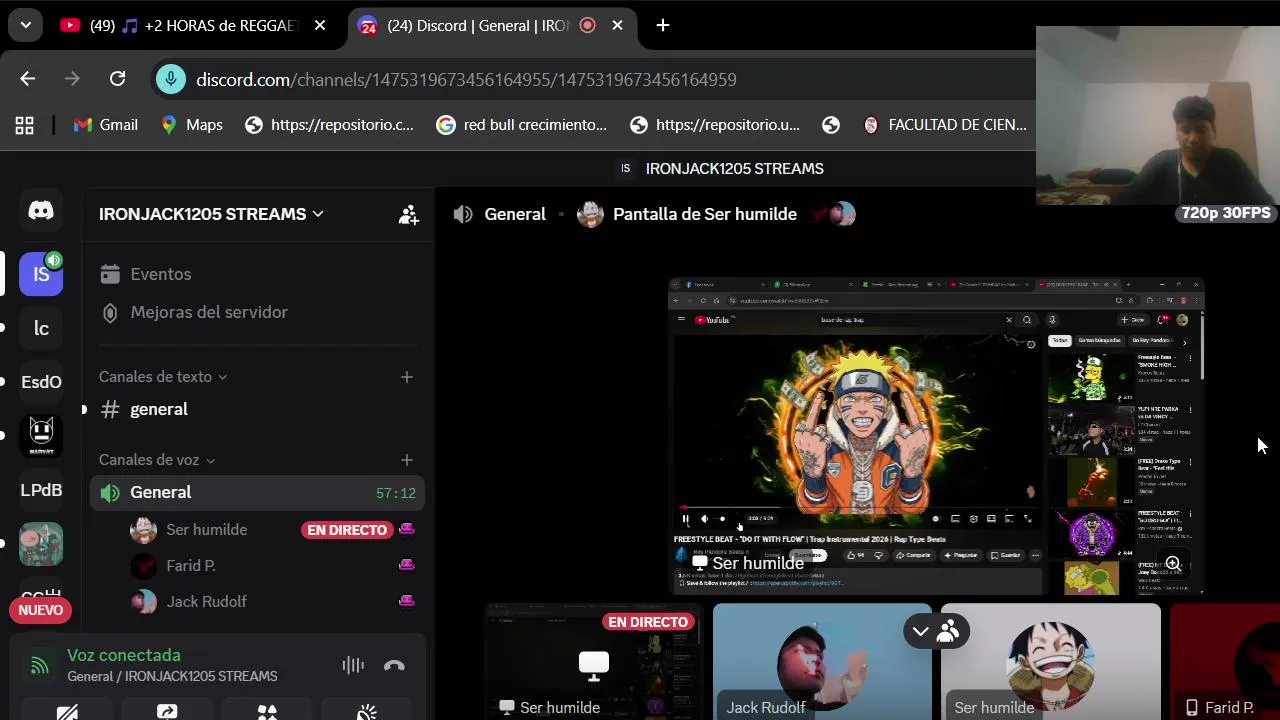Open a new browser tab
This screenshot has height=720, width=1280.
coord(663,26)
